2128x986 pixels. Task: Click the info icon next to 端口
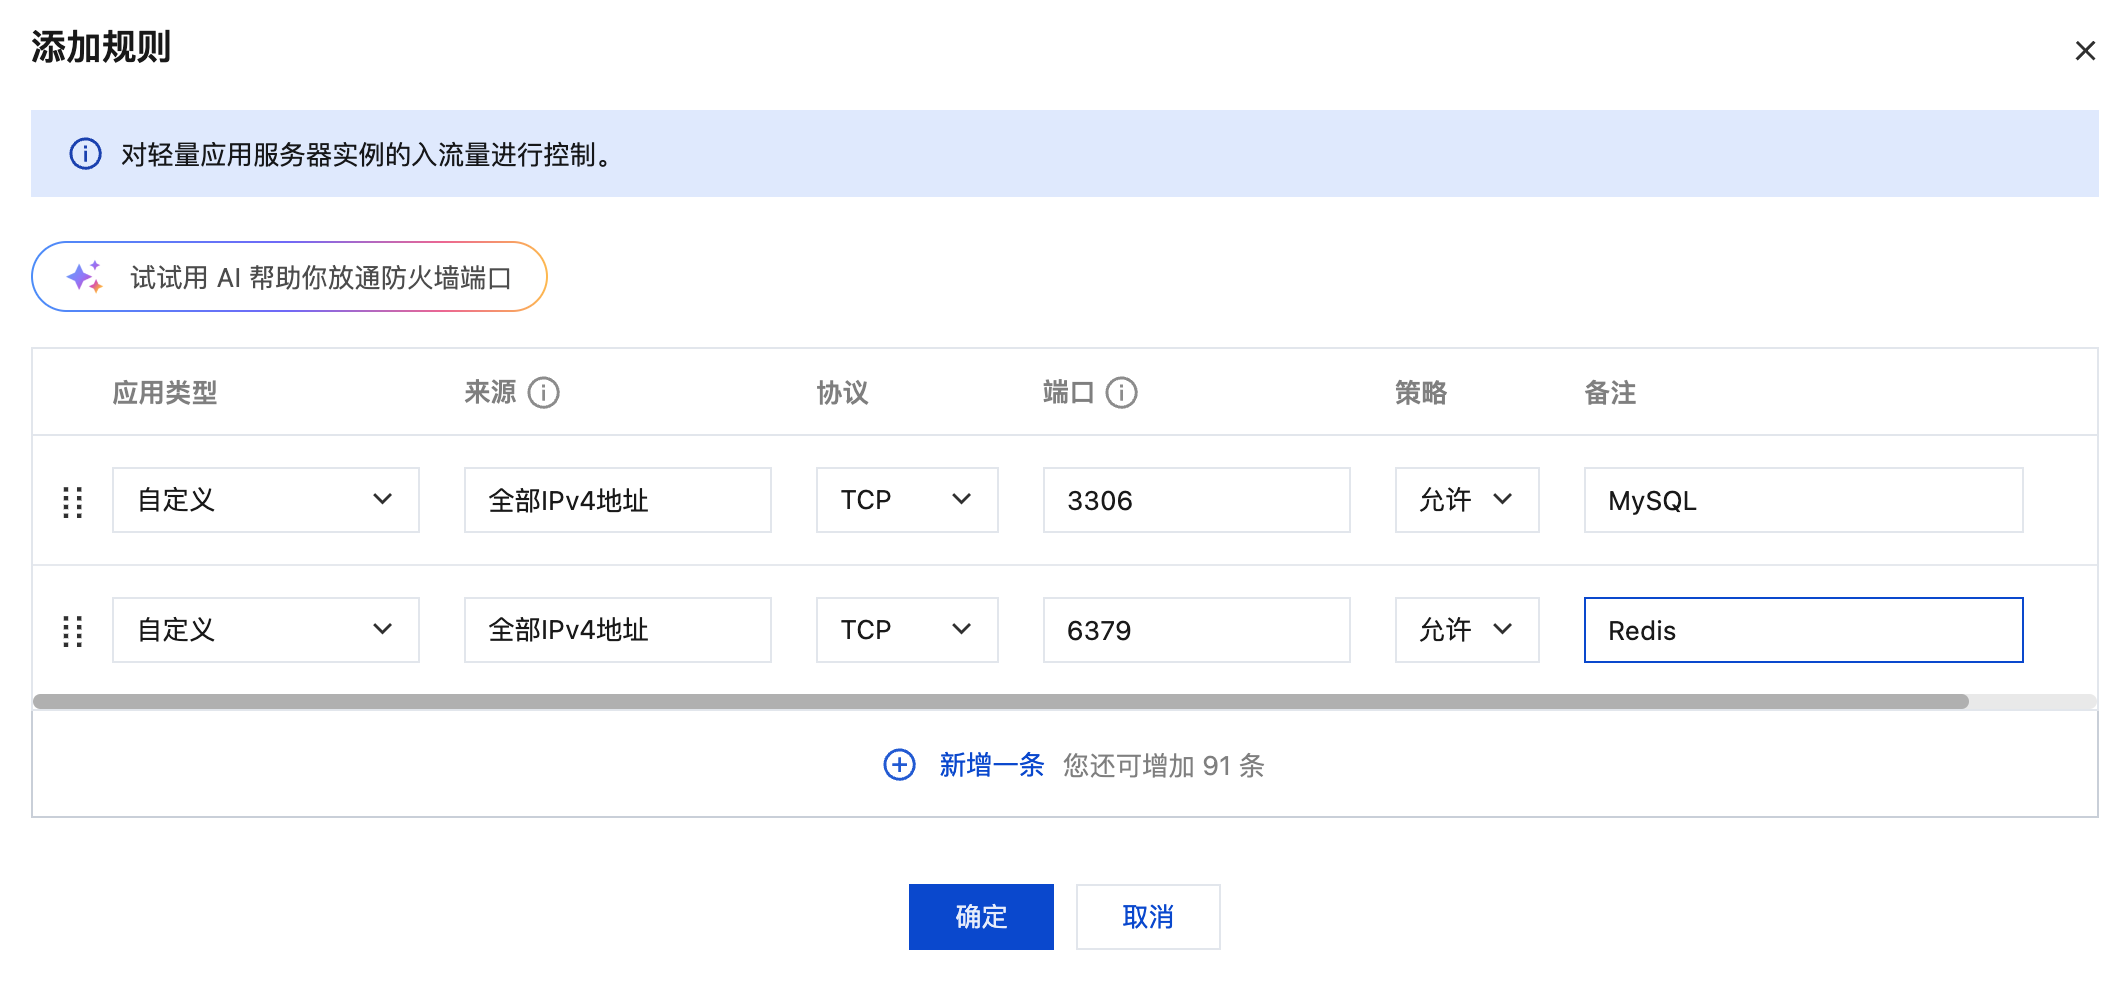[x=1121, y=393]
